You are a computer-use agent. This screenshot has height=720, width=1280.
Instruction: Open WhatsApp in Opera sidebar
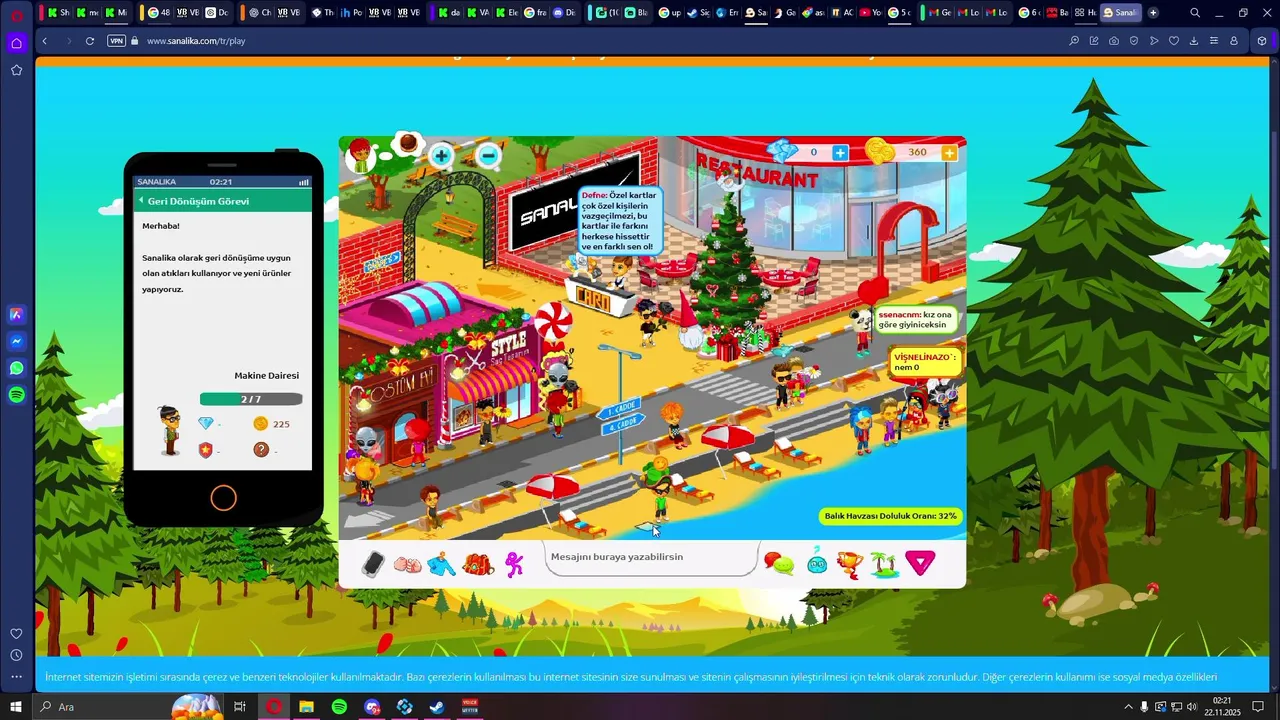[x=16, y=368]
